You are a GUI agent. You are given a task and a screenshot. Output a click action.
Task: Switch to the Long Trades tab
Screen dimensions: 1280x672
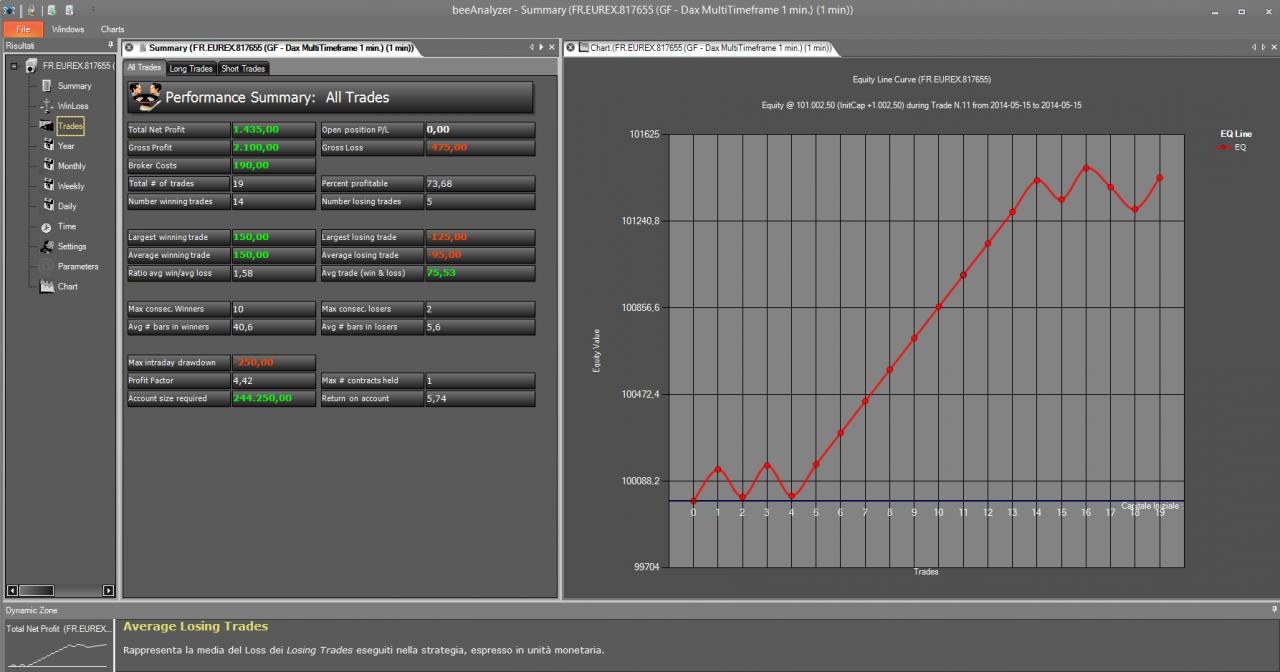[191, 68]
